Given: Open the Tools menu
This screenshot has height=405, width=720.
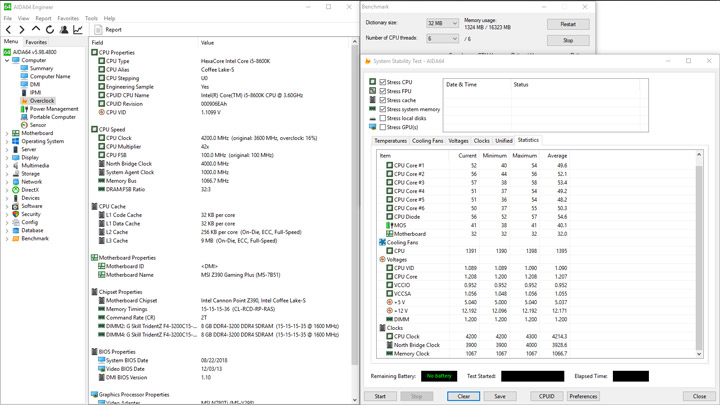Looking at the screenshot, I should pyautogui.click(x=91, y=18).
